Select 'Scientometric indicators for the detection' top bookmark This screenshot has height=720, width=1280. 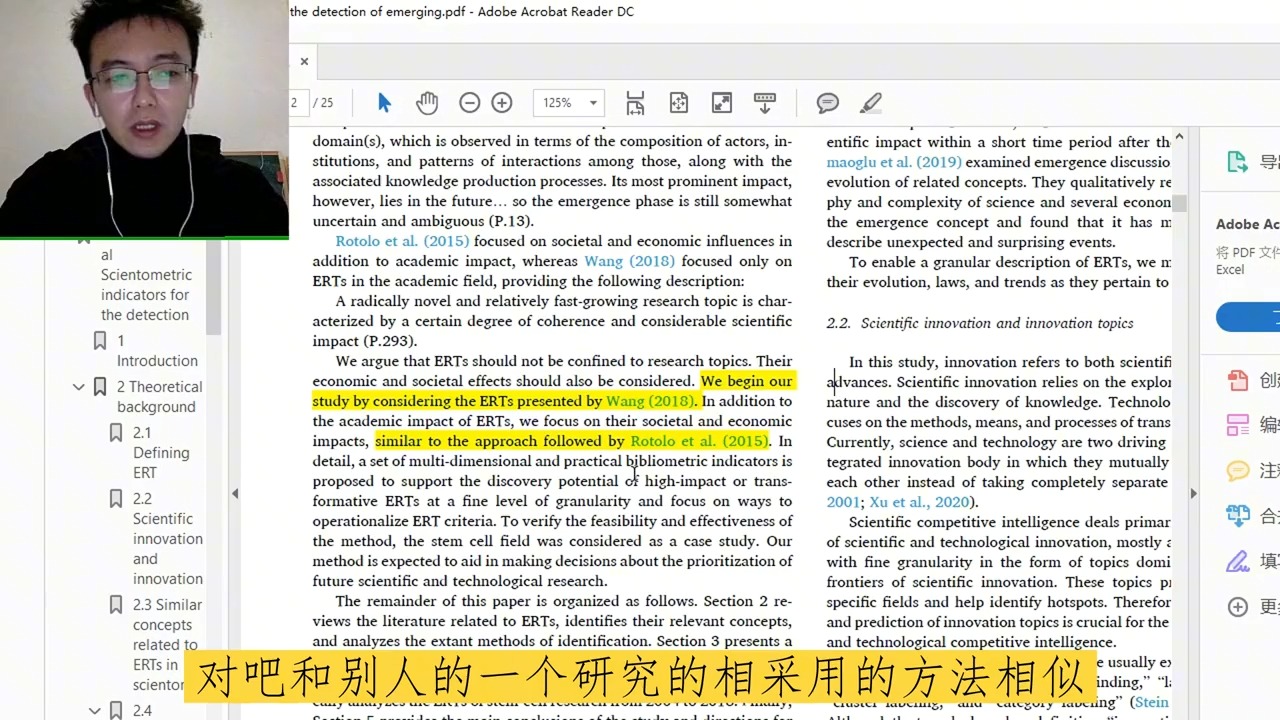click(x=146, y=285)
